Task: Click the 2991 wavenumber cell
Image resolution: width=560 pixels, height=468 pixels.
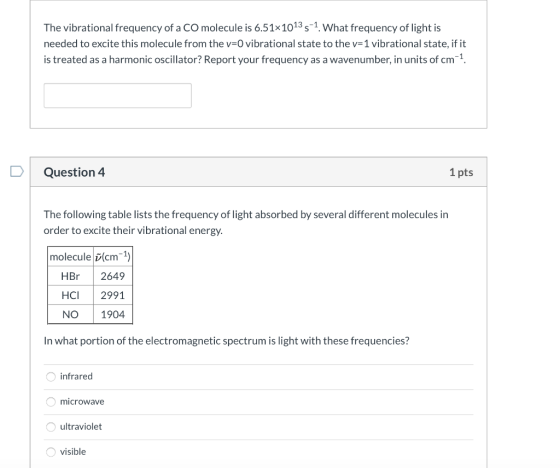Action: 113,295
